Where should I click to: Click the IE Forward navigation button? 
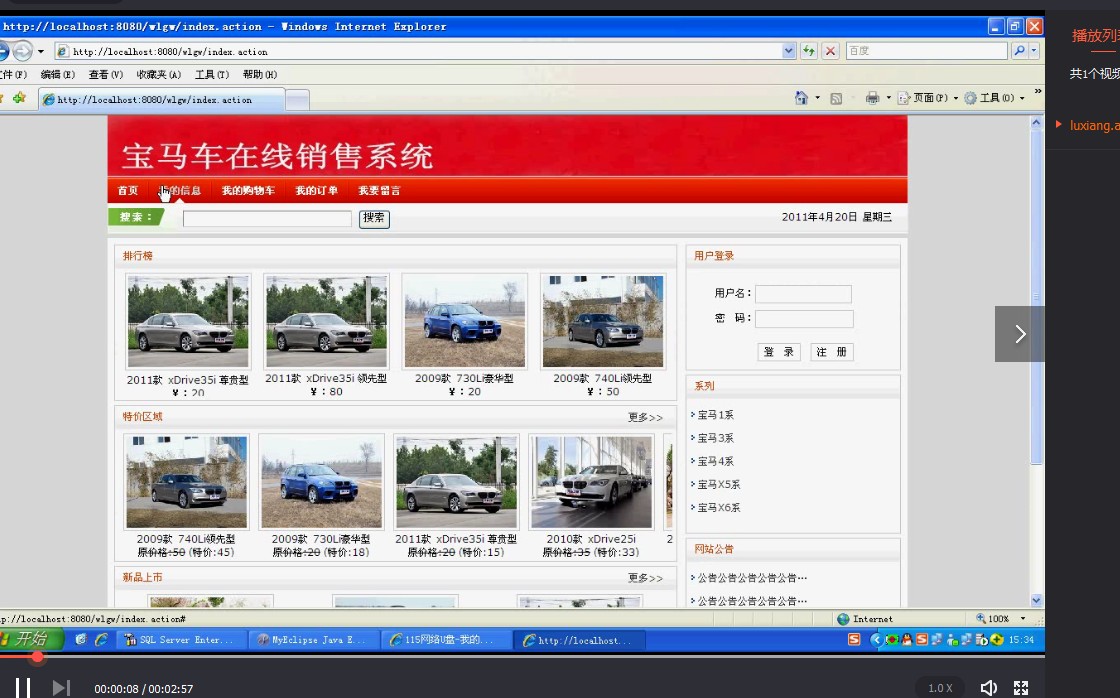23,51
